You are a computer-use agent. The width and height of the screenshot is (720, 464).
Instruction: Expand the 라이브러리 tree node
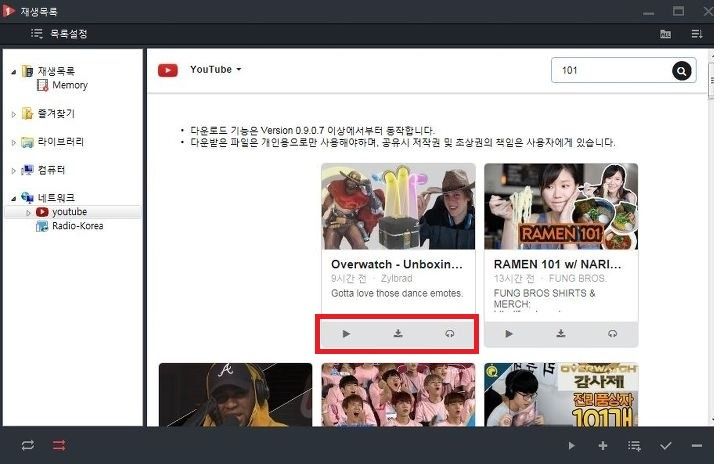[x=14, y=142]
